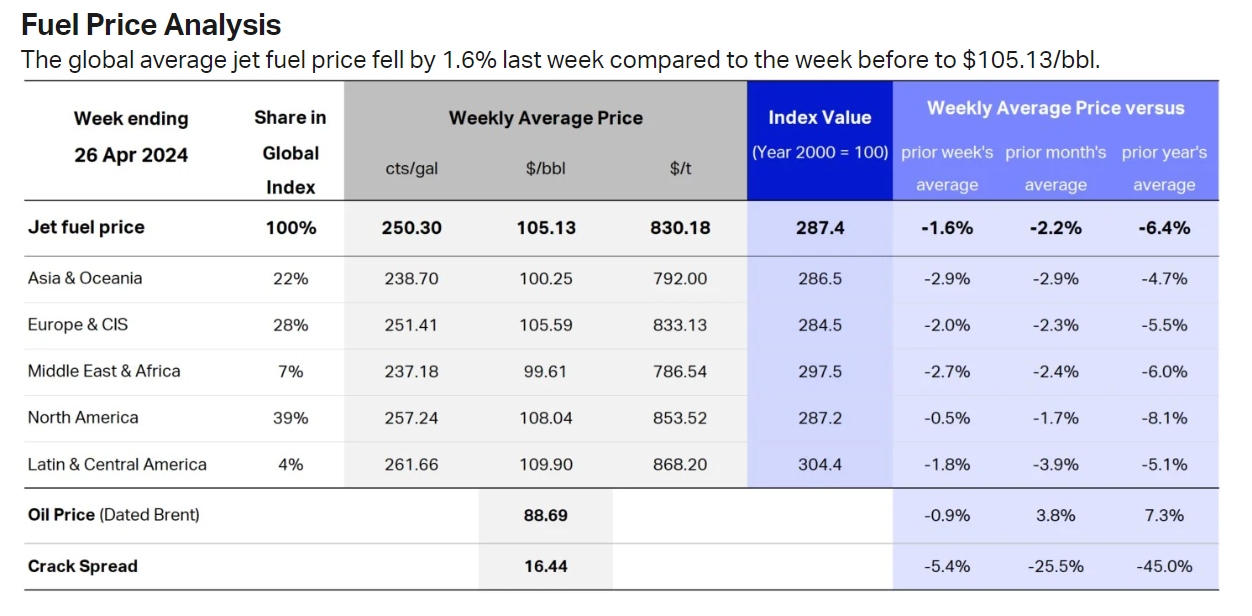This screenshot has width=1252, height=616.
Task: Select the 88.69 oil price value
Action: pos(546,515)
